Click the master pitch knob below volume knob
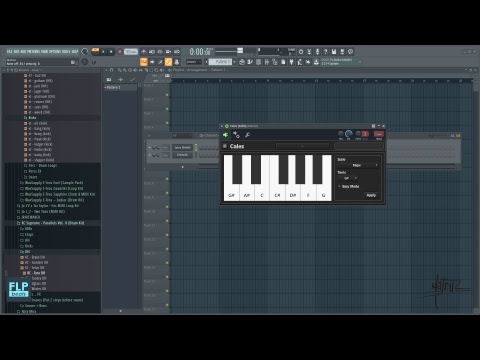This screenshot has width=480, height=360. (x=85, y=62)
